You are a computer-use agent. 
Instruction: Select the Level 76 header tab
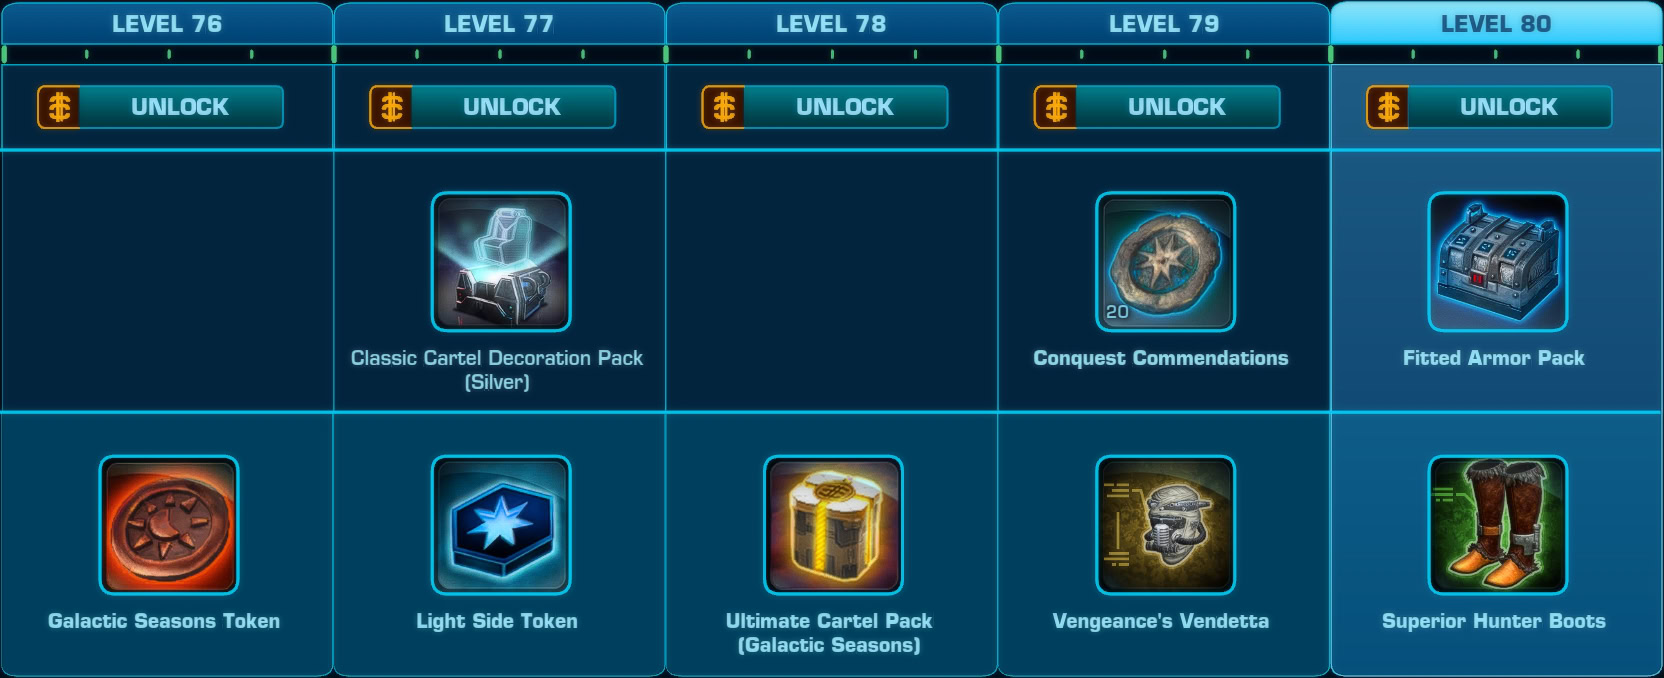tap(167, 23)
